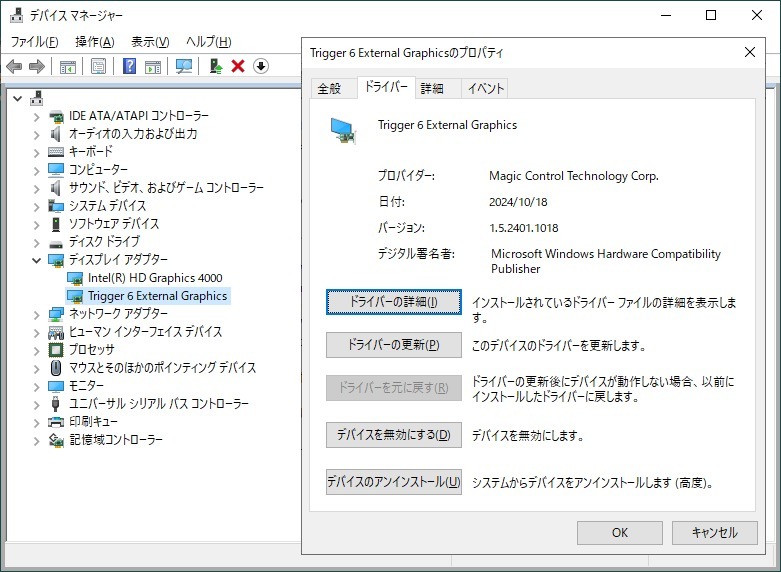Click the デバイスを無効にする(D) button

click(393, 435)
